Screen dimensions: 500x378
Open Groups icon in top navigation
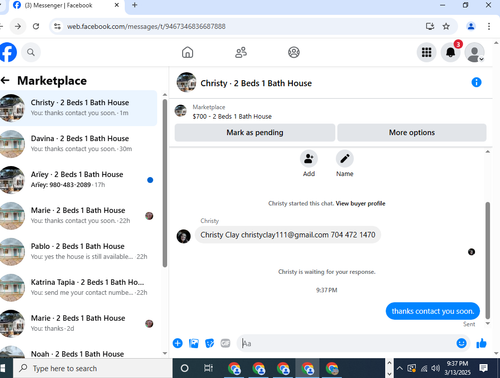click(x=294, y=52)
